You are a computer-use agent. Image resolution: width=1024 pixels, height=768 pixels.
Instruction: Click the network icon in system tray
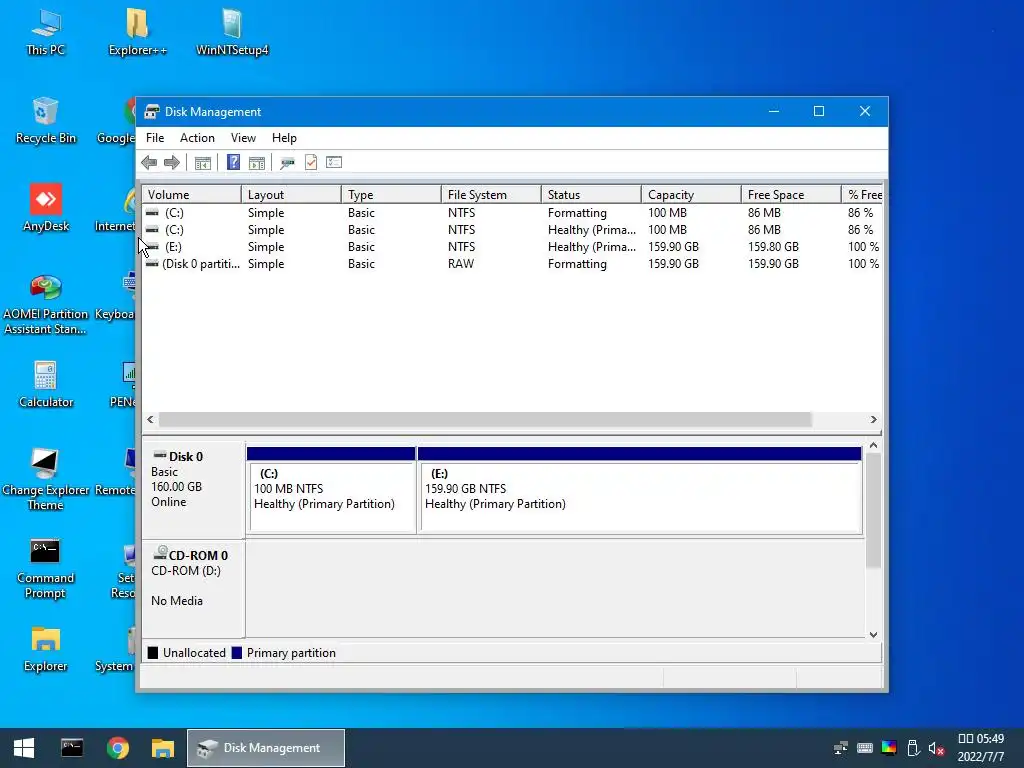[x=841, y=748]
